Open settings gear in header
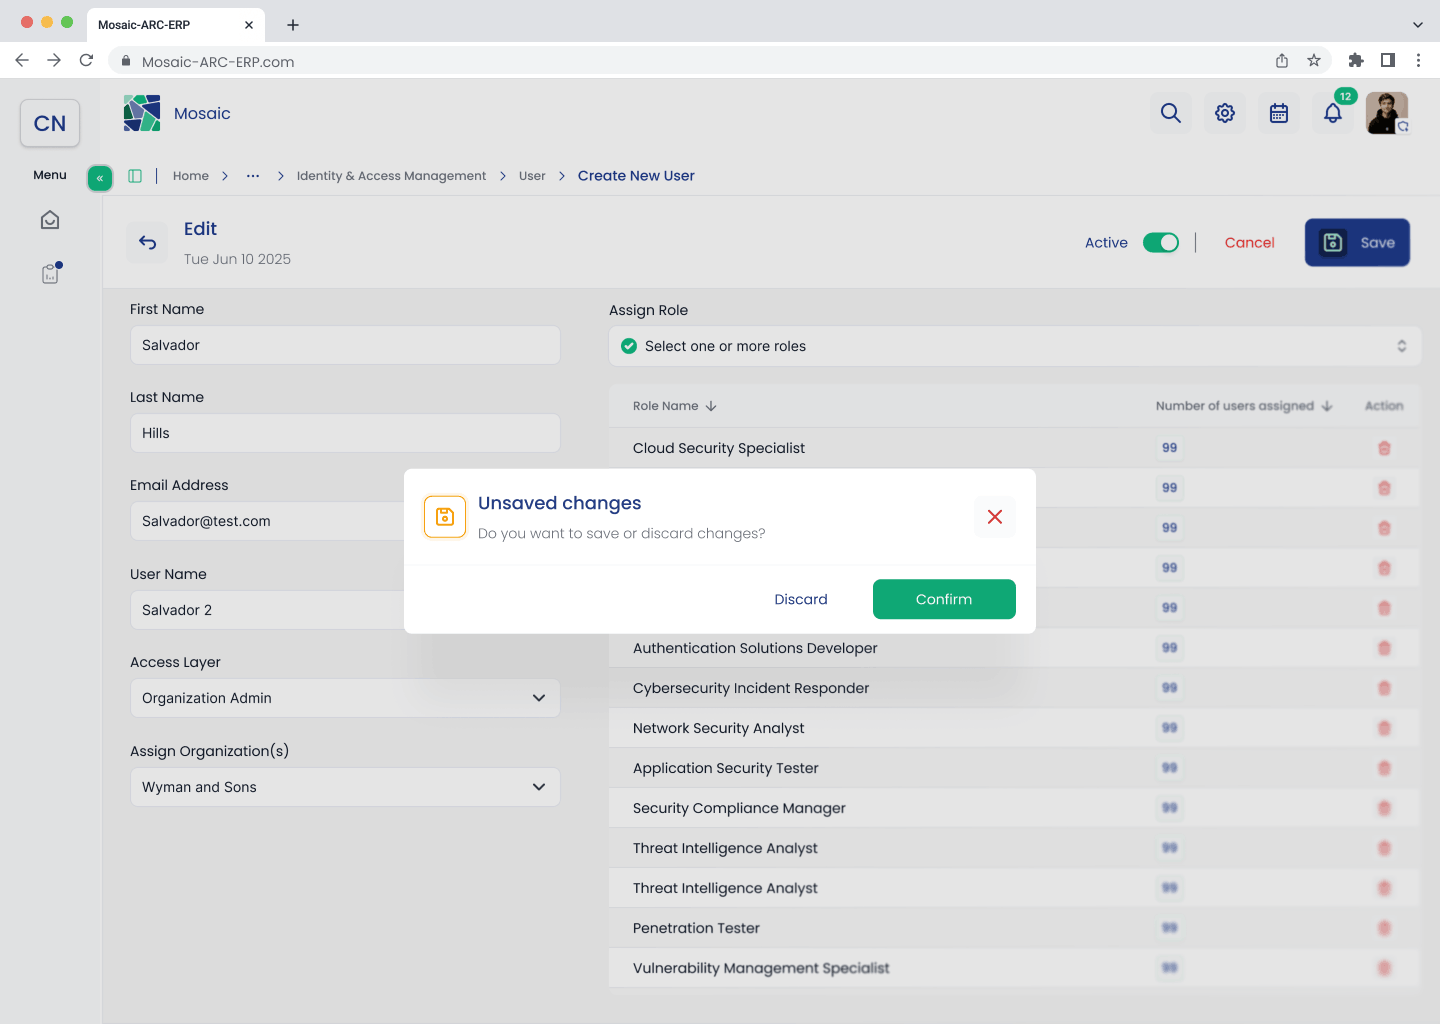1440x1024 pixels. (1225, 113)
